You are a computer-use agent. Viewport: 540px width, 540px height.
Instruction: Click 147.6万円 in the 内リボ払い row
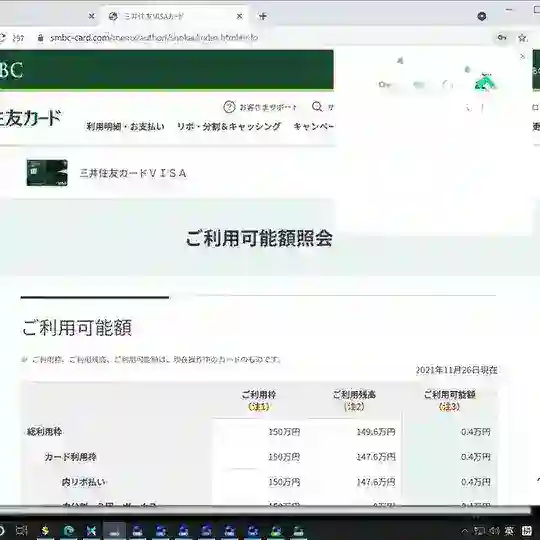[x=376, y=482]
